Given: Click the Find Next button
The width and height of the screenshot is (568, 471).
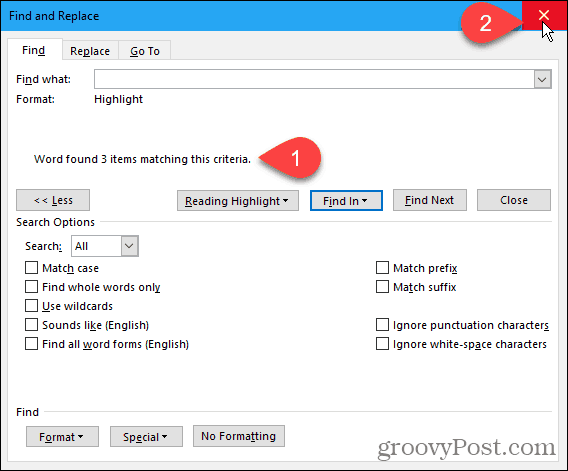Looking at the screenshot, I should pyautogui.click(x=430, y=200).
